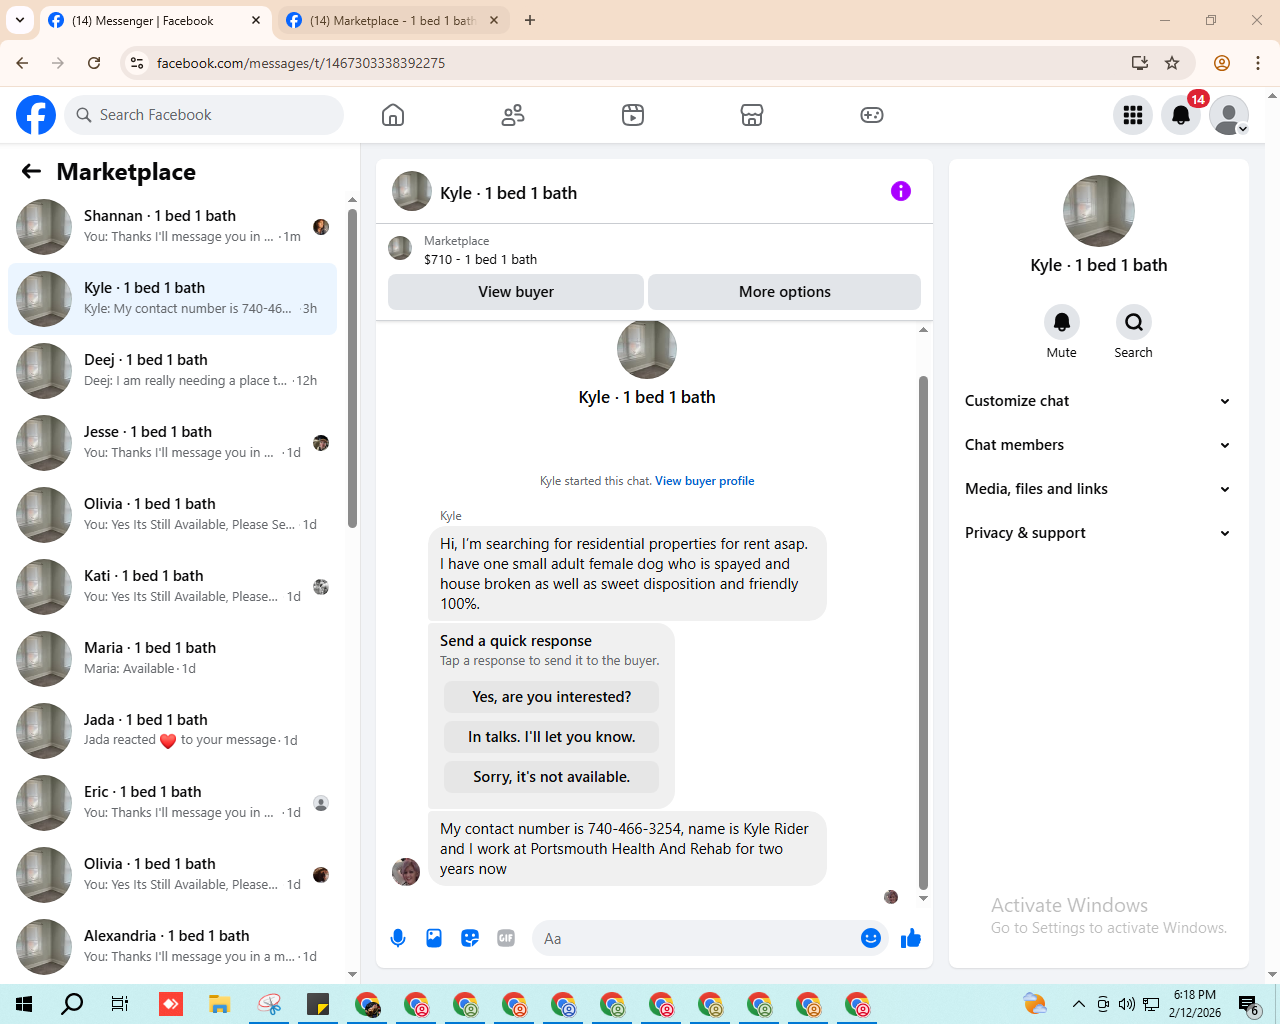The height and width of the screenshot is (1024, 1280).
Task: Expand Chat members section
Action: [x=1098, y=445]
